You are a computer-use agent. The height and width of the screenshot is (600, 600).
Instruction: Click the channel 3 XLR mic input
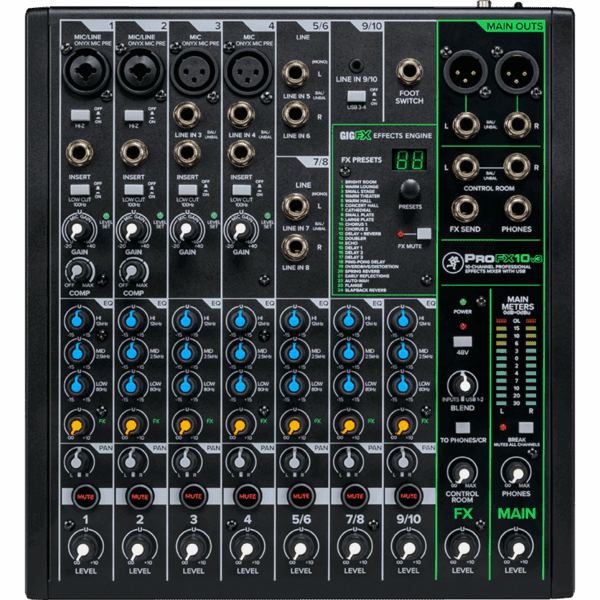188,73
